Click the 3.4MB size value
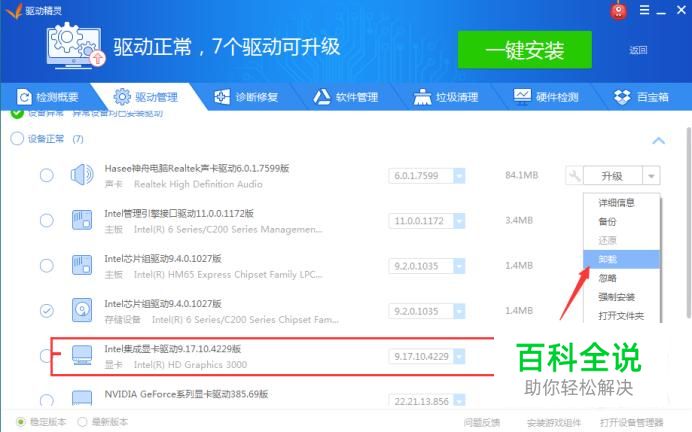Image resolution: width=692 pixels, height=432 pixels. click(519, 220)
